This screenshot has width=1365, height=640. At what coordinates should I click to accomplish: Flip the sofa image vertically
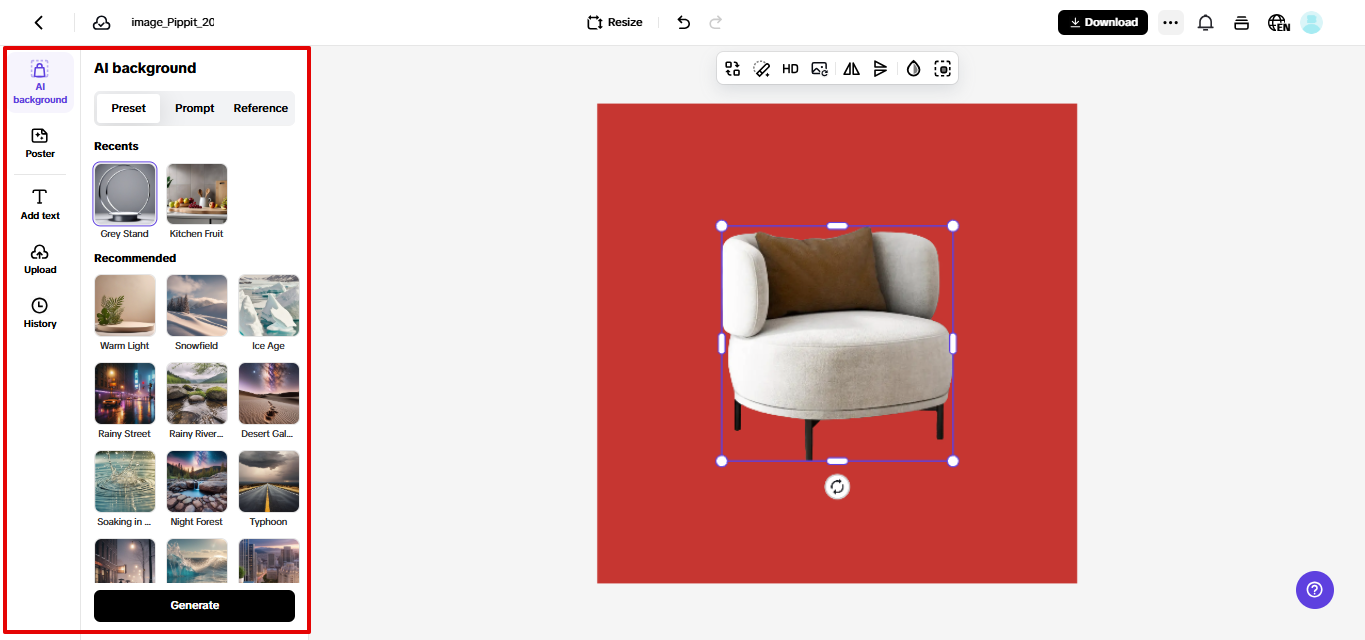click(x=880, y=68)
